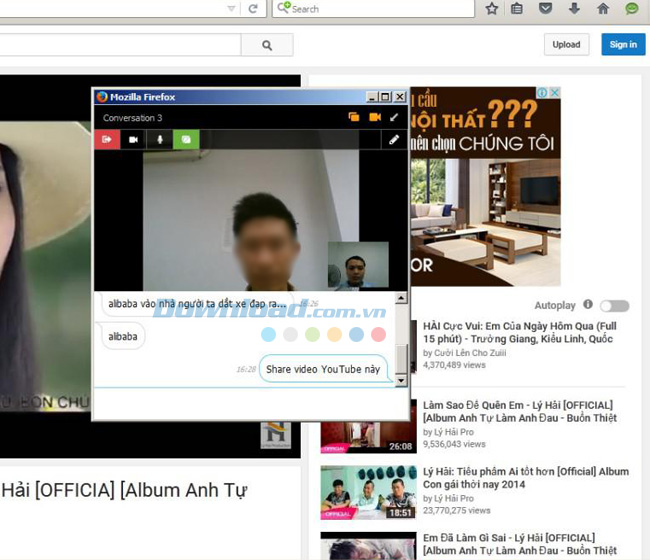Viewport: 650px width, 560px height.
Task: Toggle the camera in the call toolbar
Action: click(x=132, y=140)
